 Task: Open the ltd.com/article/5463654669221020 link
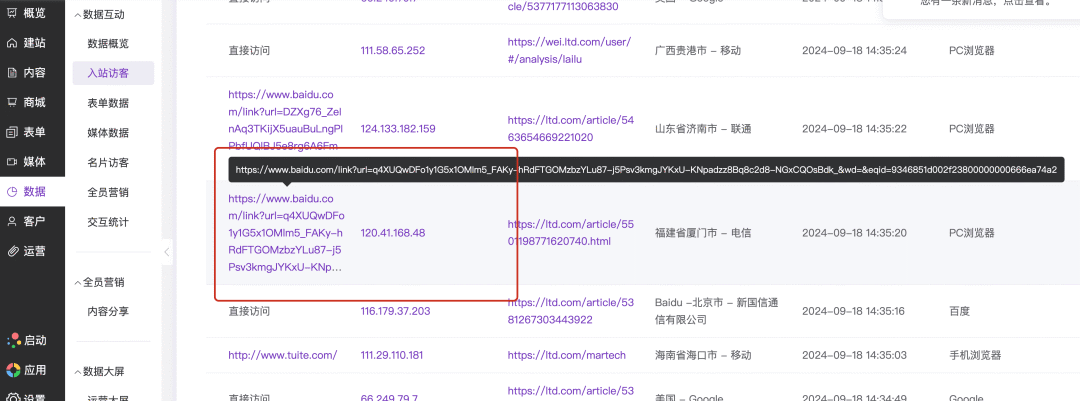point(570,129)
